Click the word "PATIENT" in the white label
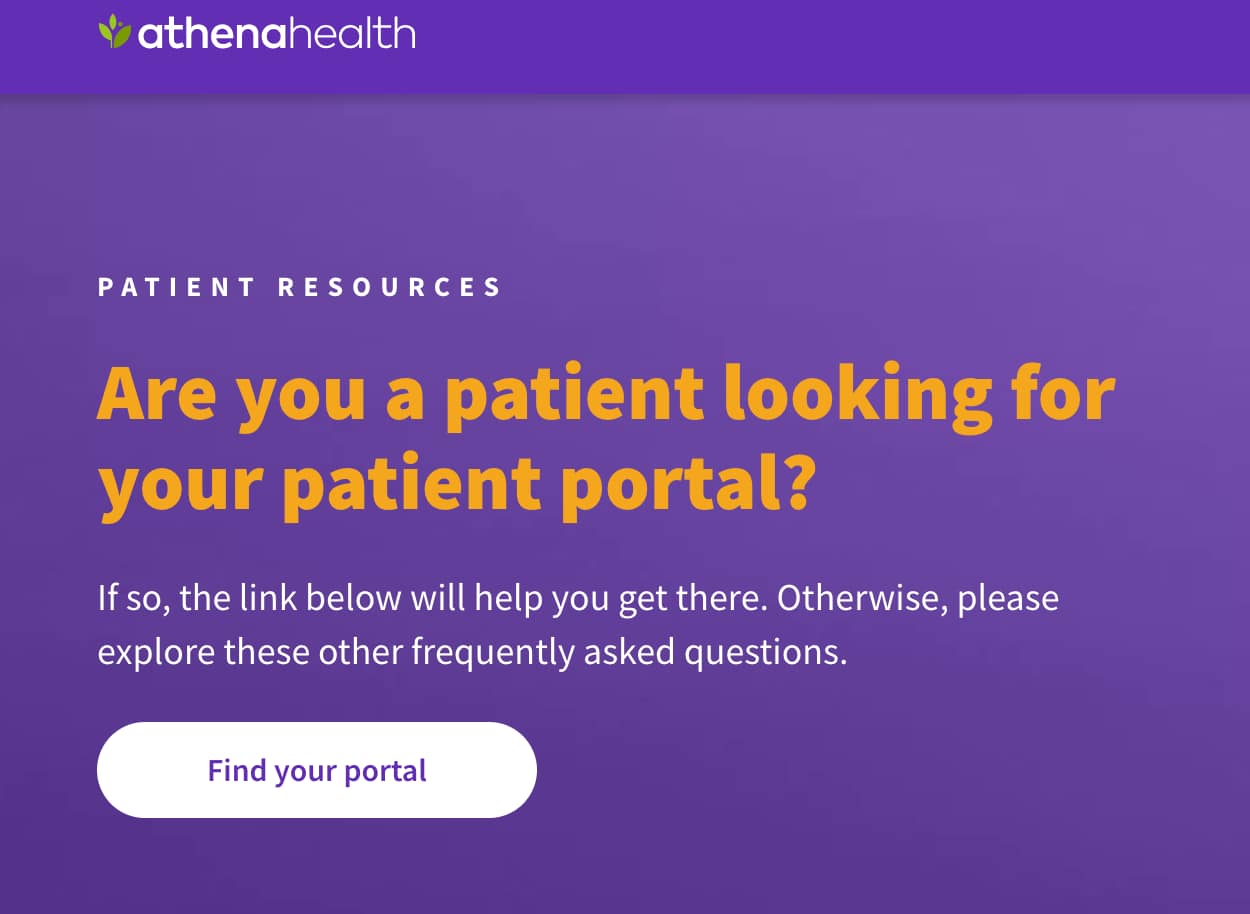Viewport: 1250px width, 914px height. (177, 288)
